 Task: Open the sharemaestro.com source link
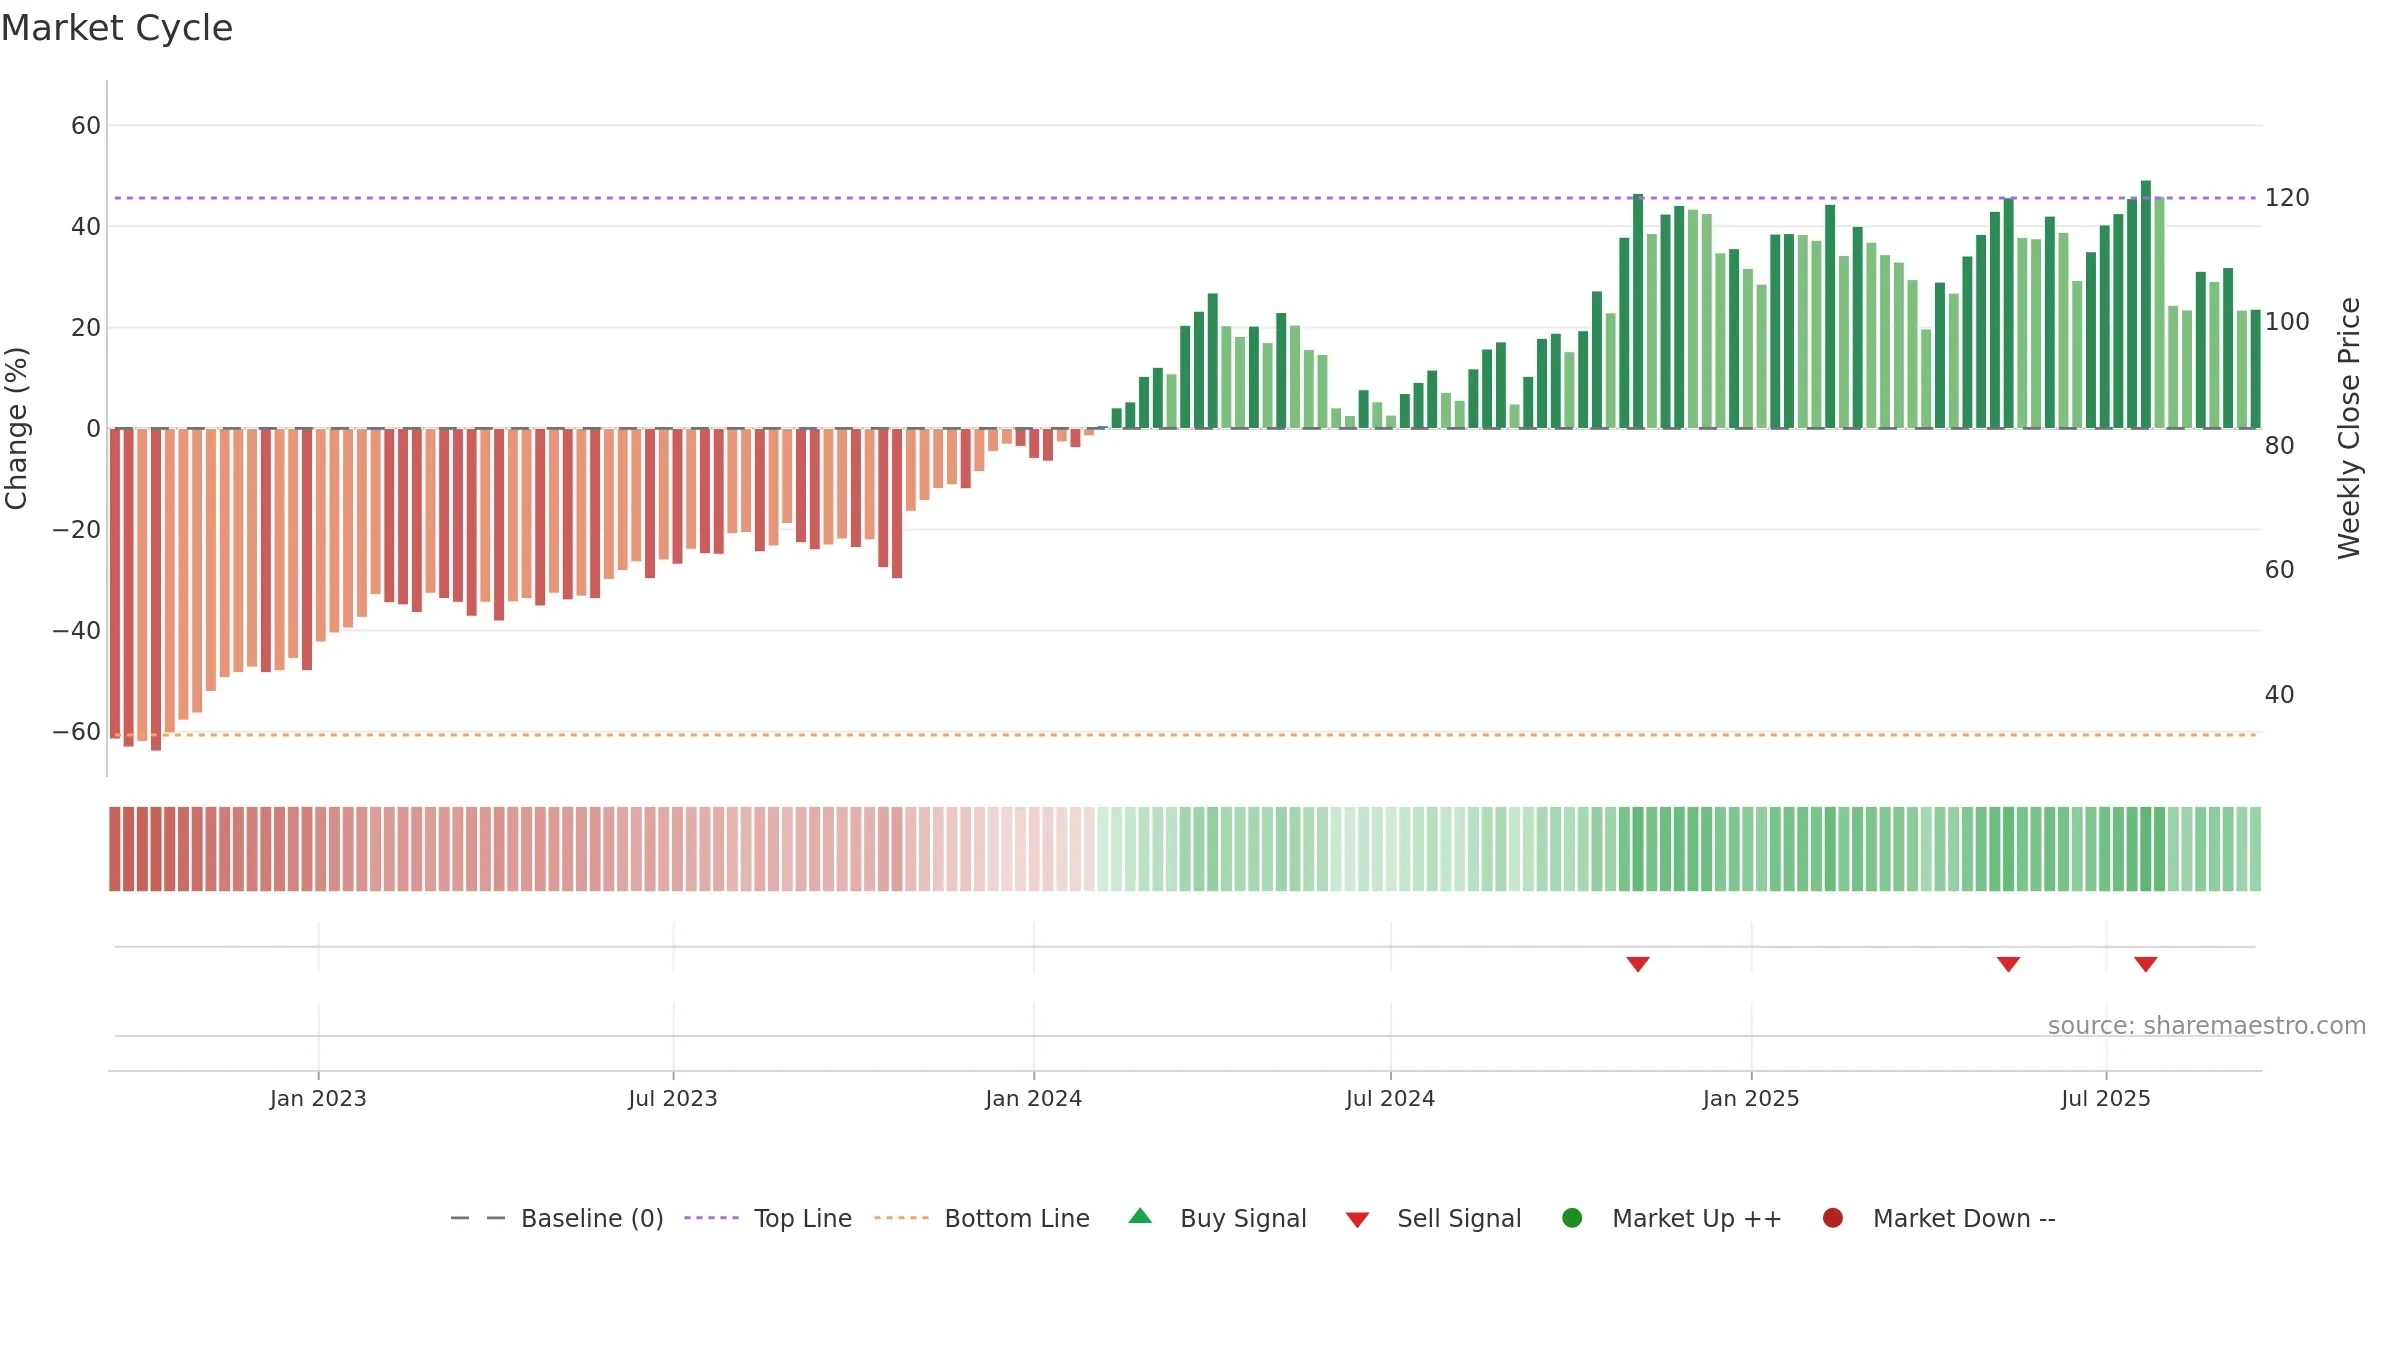tap(2207, 1025)
